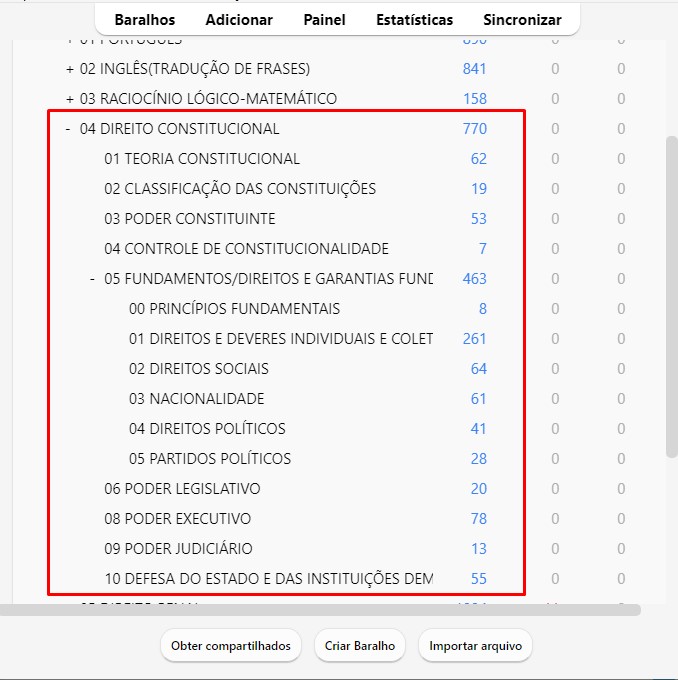This screenshot has height=680, width=678.
Task: Select subdeck 01 TEORIA CONSTITUCIONAL
Action: (x=202, y=159)
